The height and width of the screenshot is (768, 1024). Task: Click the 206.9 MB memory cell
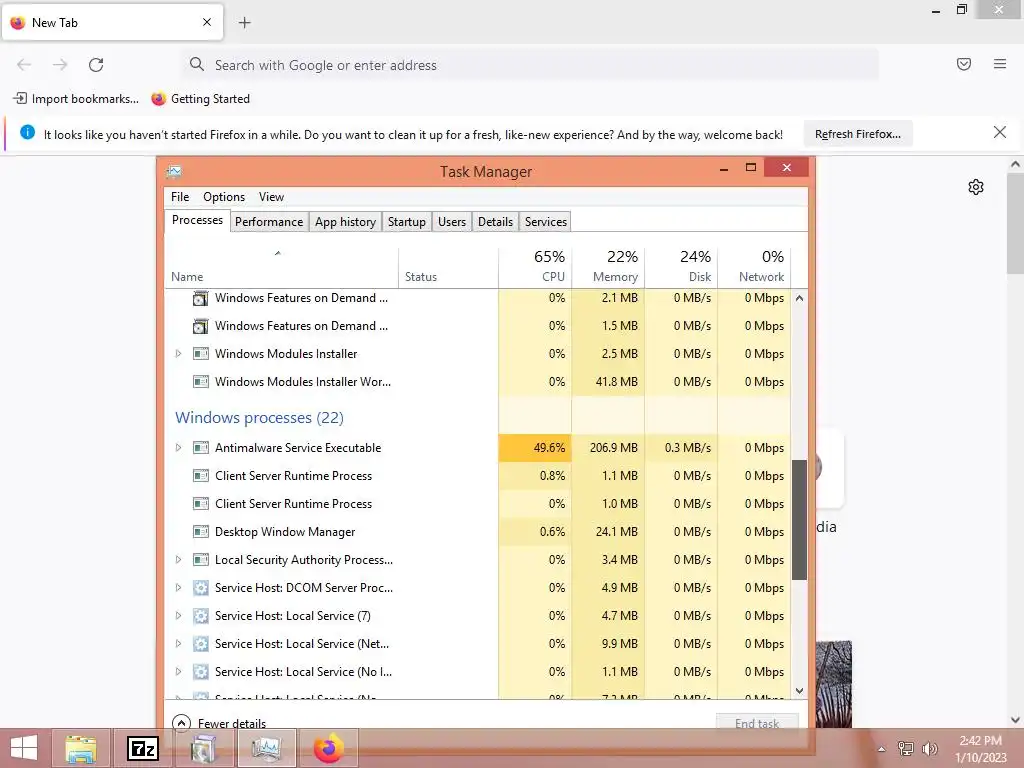coord(608,447)
